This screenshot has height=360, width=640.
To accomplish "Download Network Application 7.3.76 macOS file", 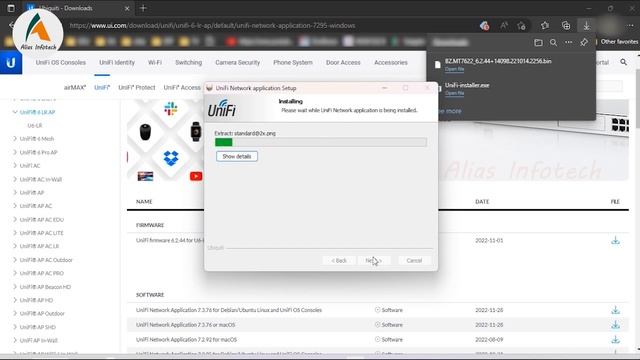I will tap(615, 325).
